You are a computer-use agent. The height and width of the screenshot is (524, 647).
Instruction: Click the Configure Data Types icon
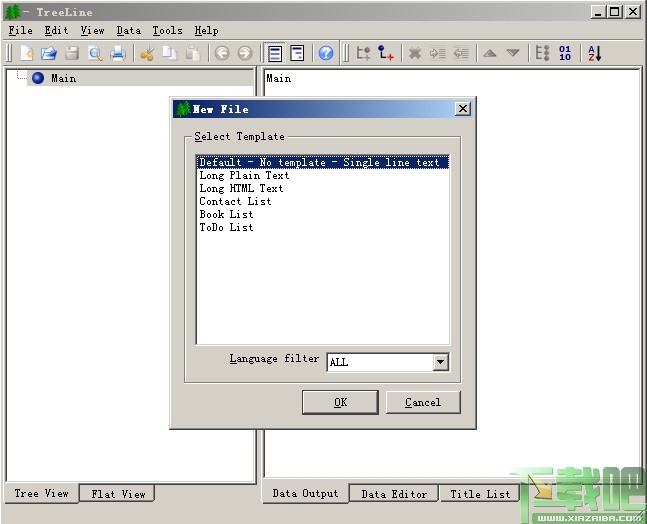pos(542,53)
